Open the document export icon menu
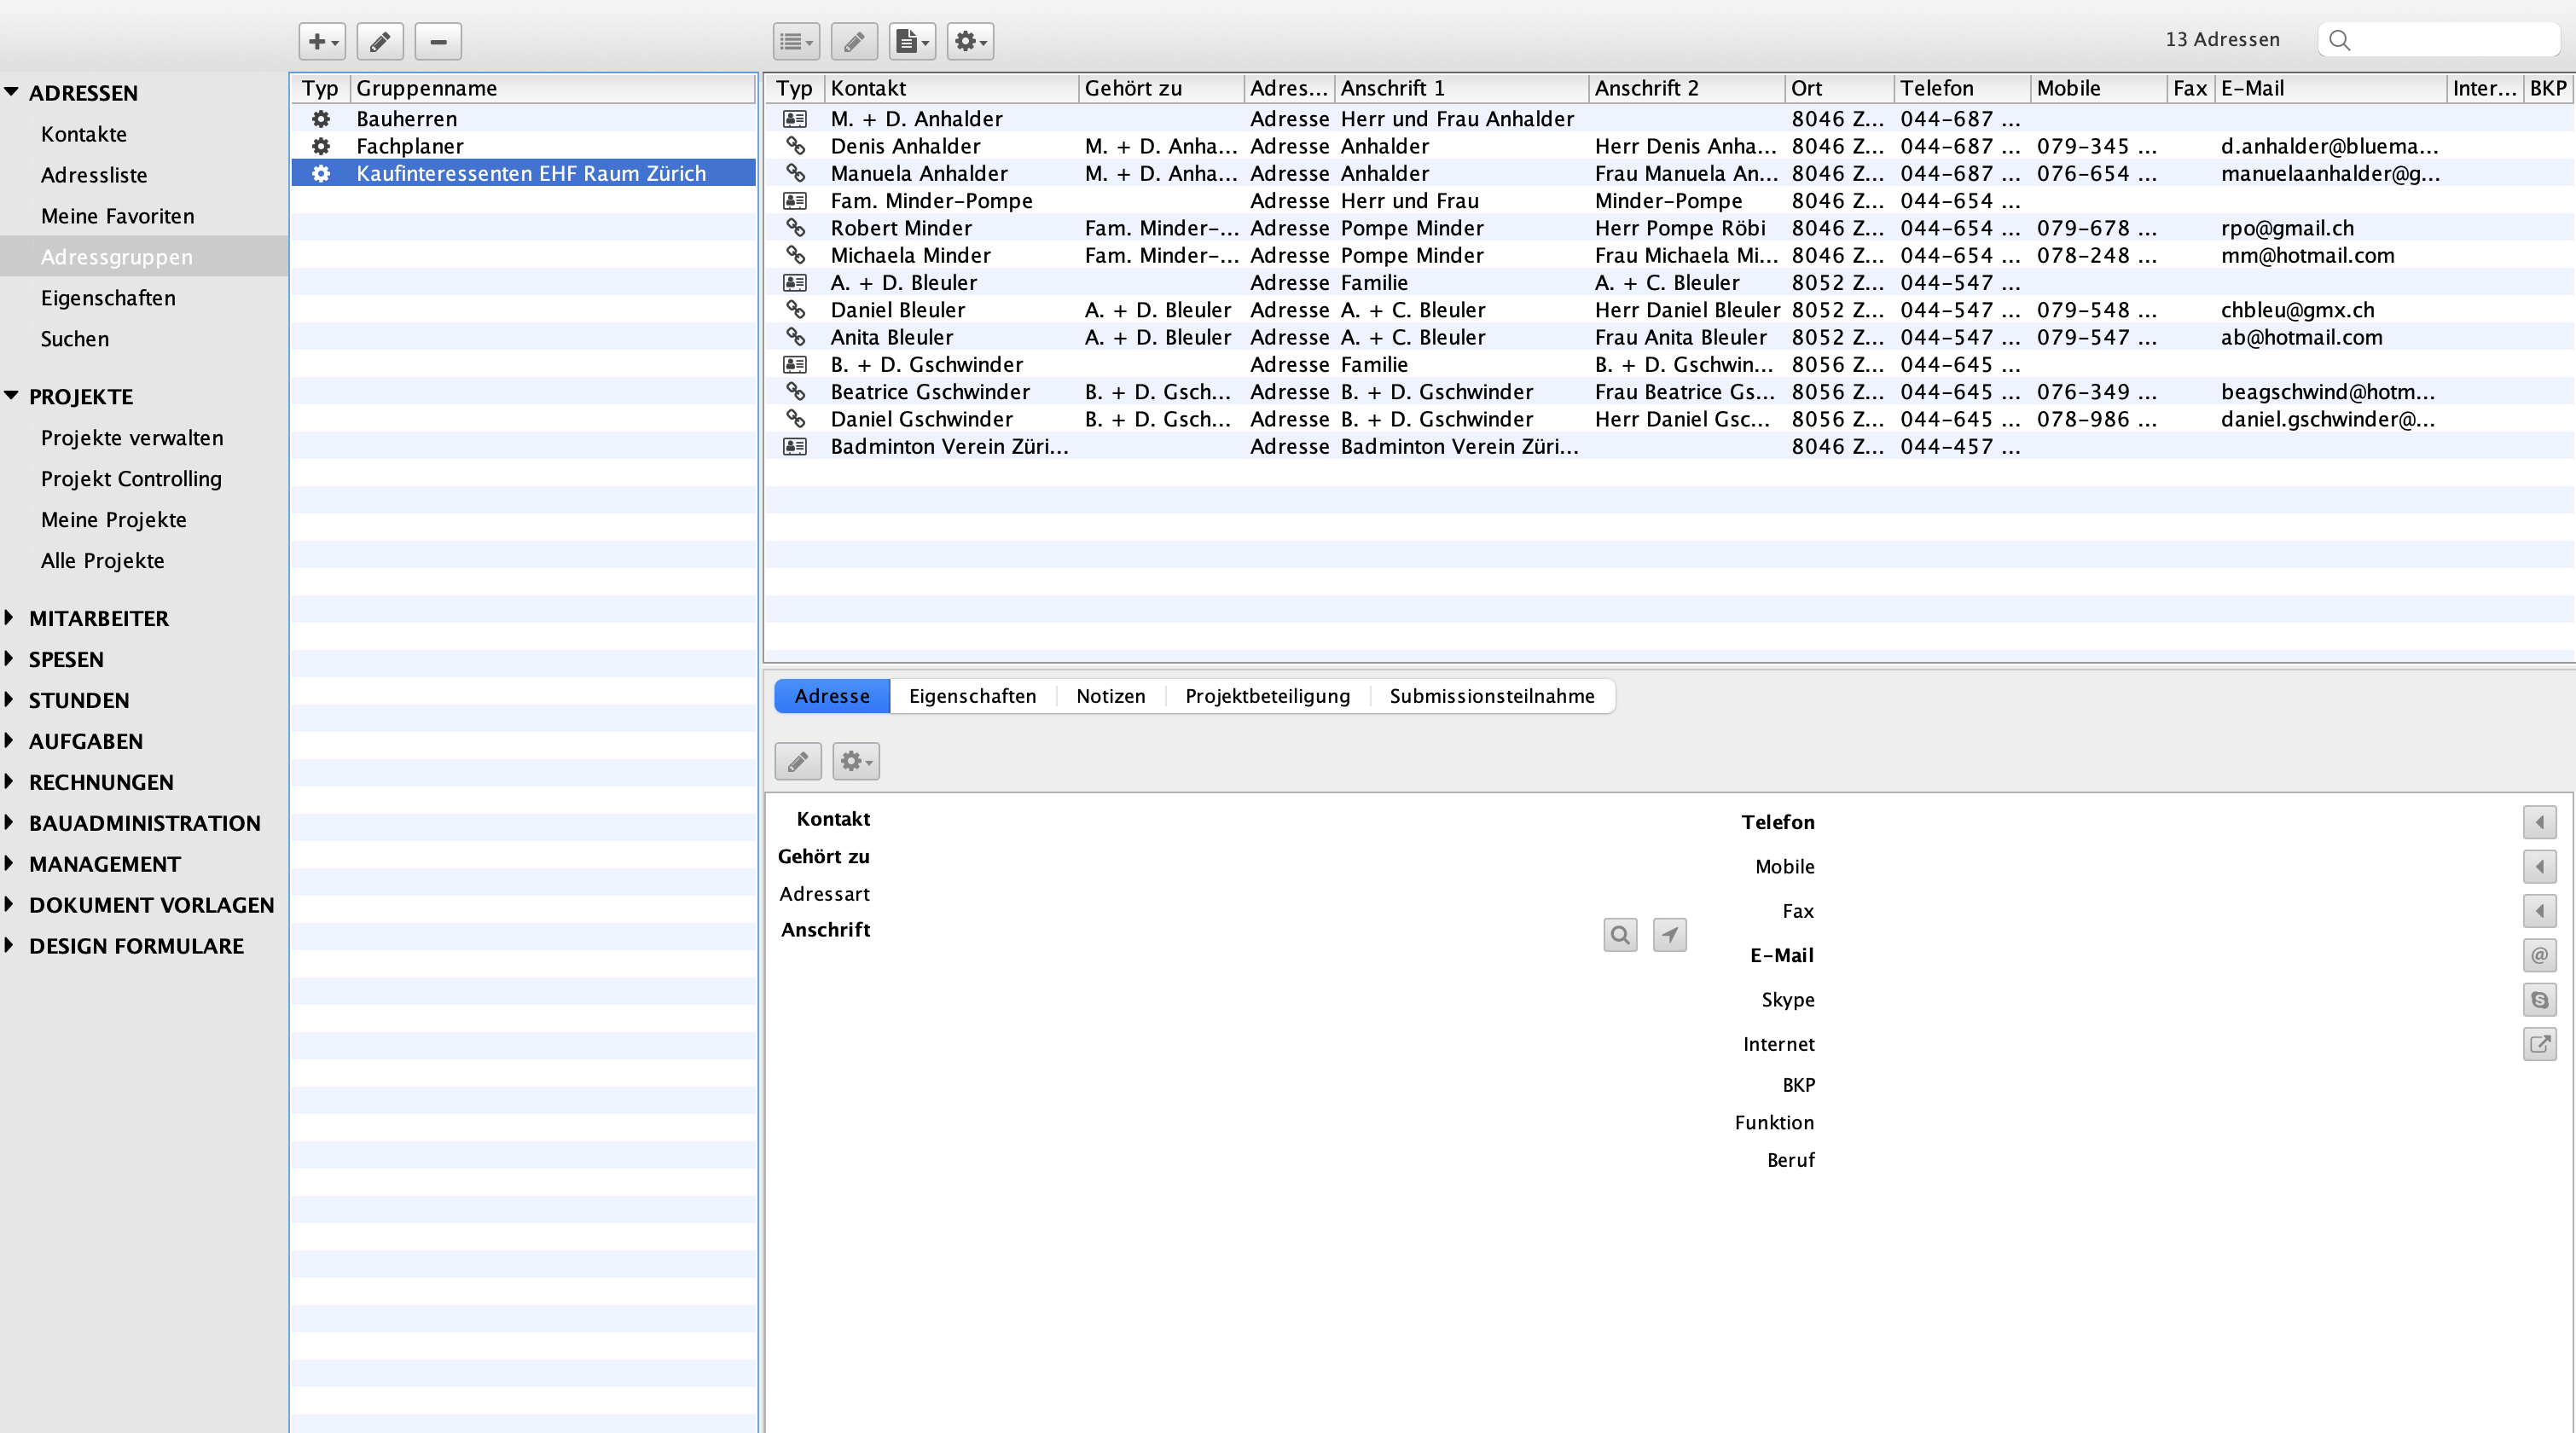This screenshot has width=2576, height=1433. [912, 41]
